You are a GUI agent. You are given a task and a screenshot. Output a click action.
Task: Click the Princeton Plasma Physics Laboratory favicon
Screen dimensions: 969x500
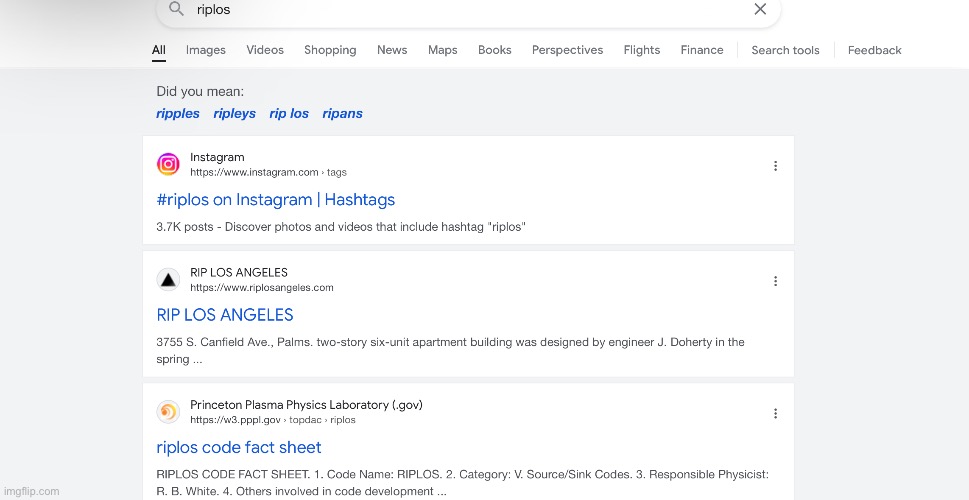coord(168,412)
